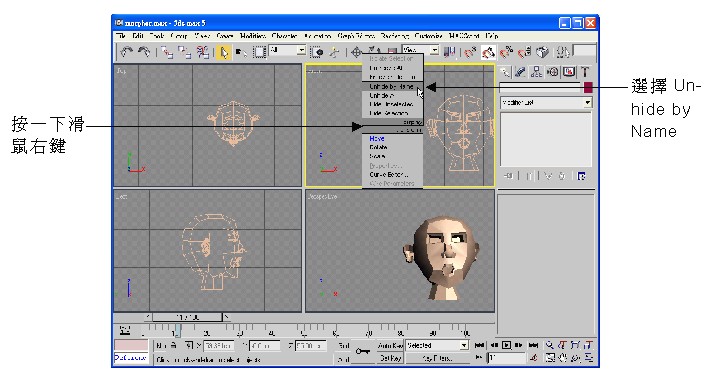The image size is (719, 385).
Task: Click Remove Modifier trash icon under the stack
Action: tap(562, 176)
